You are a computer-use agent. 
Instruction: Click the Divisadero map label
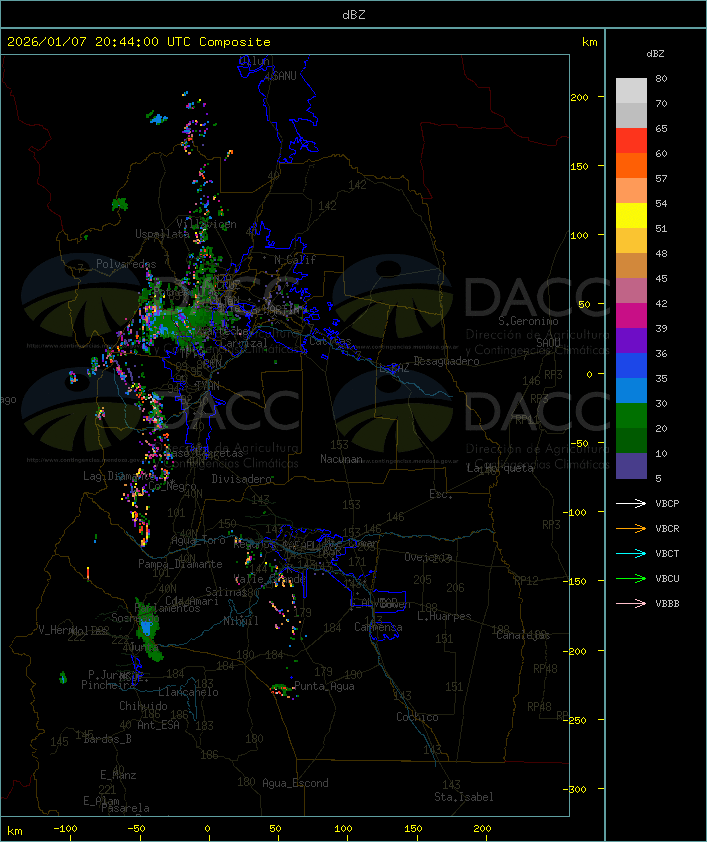[x=242, y=479]
